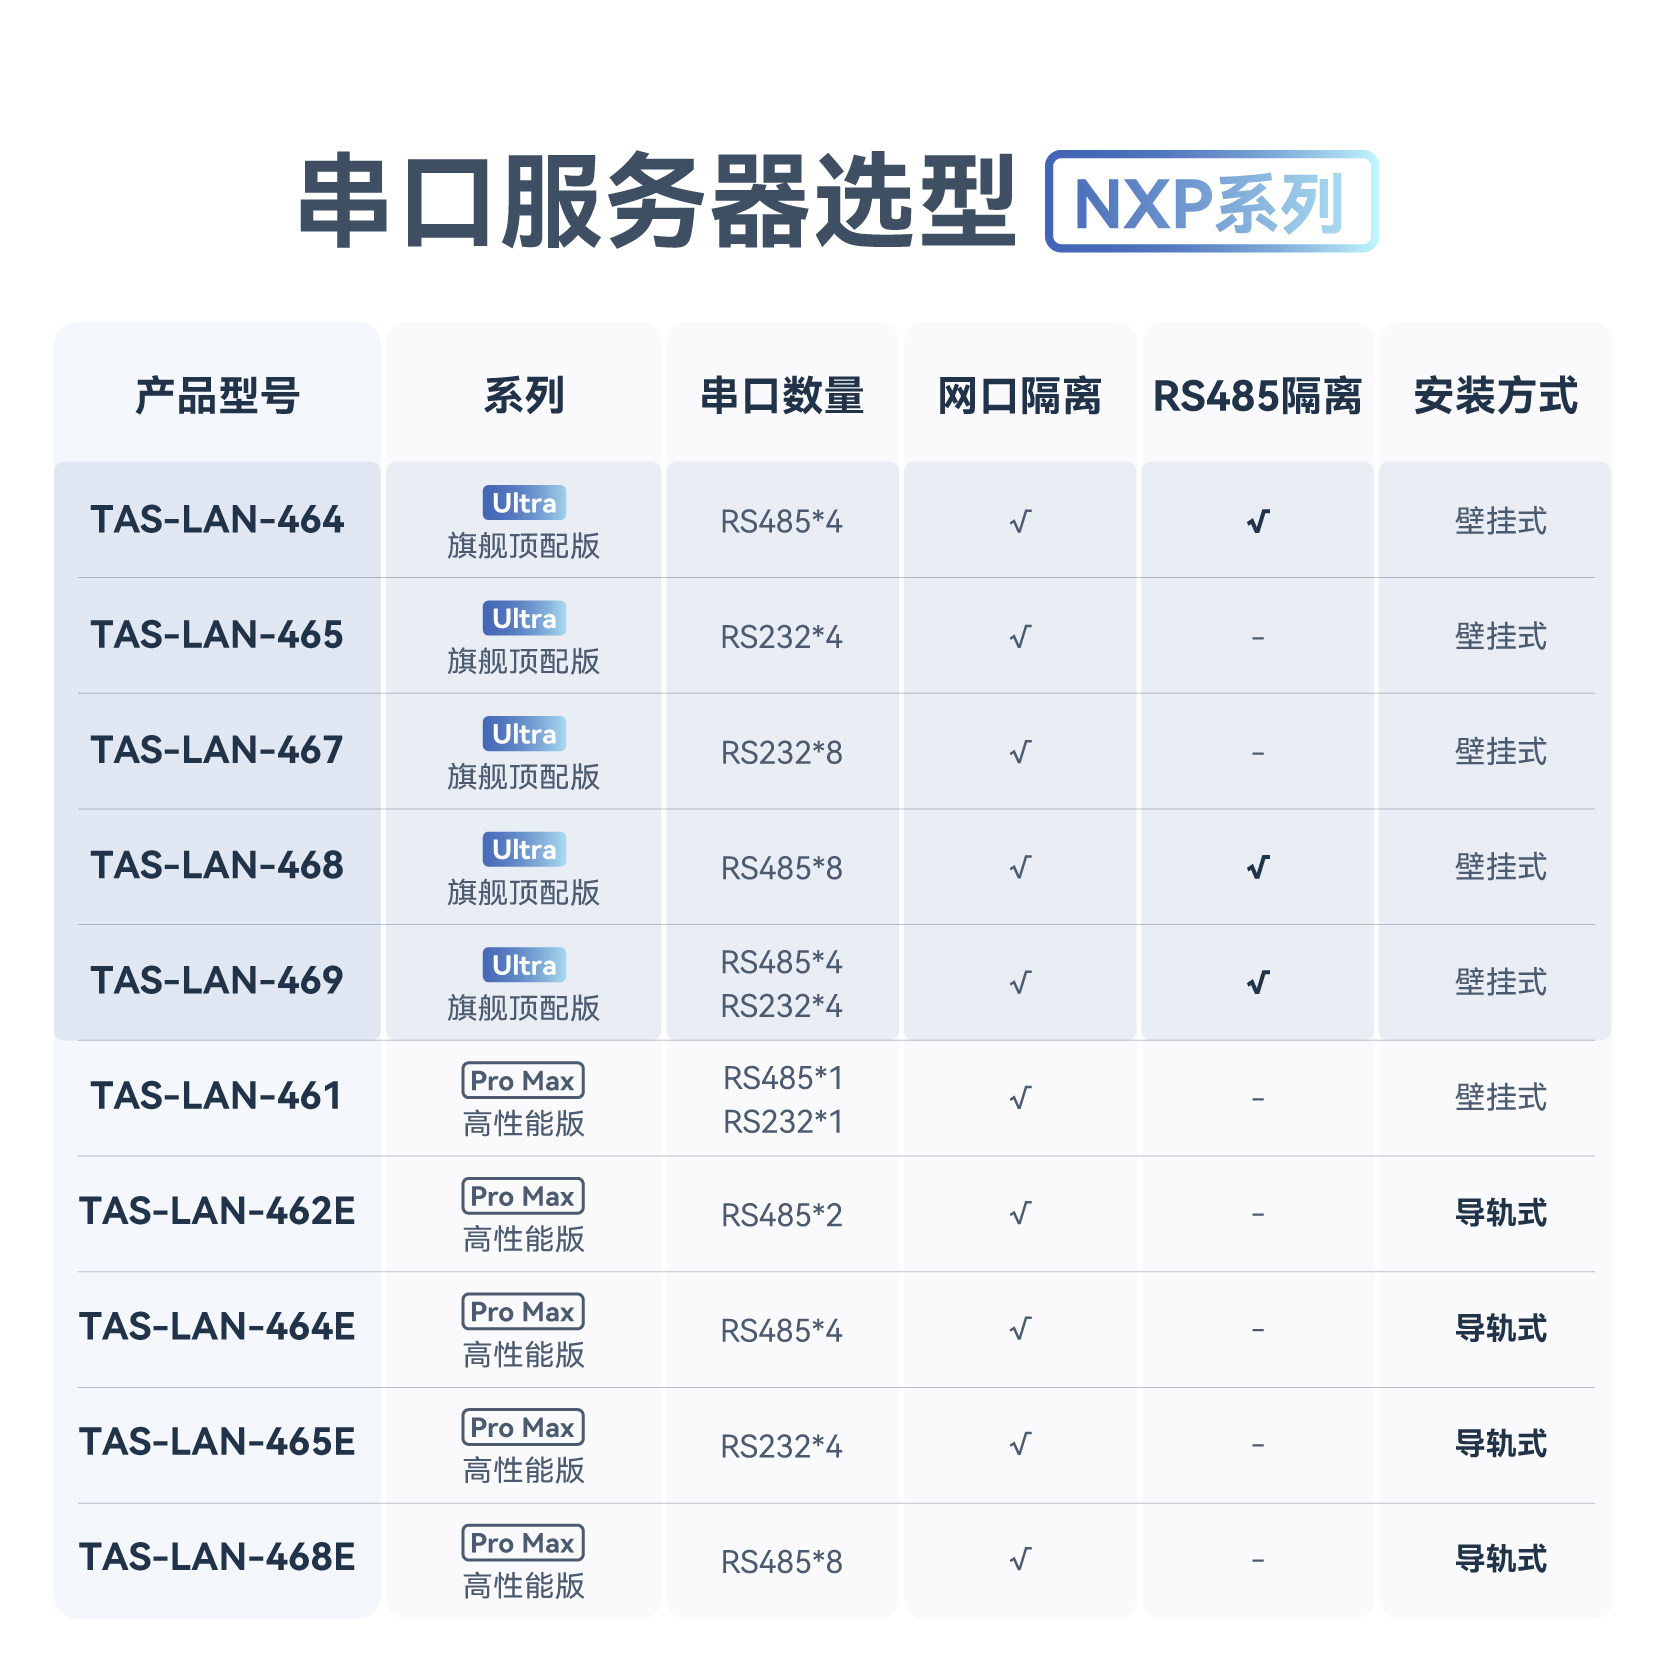Click 壁挂式 in the TAS-LAN-461 row

coord(1501,1098)
